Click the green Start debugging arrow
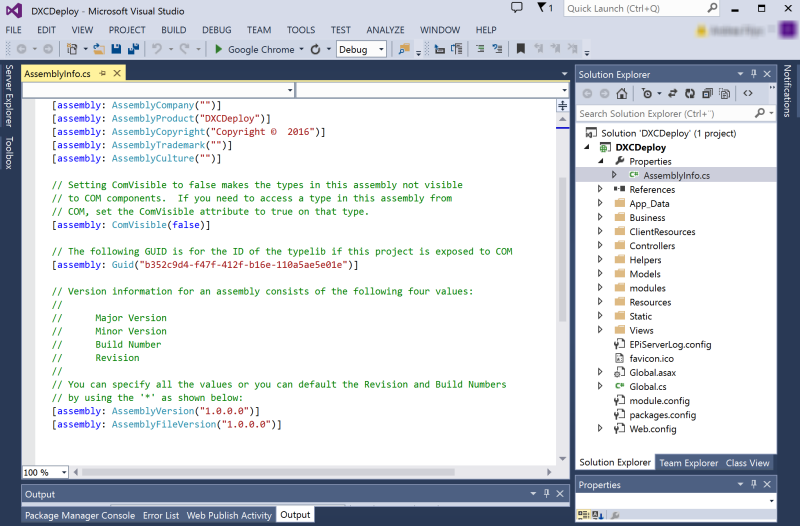This screenshot has height=526, width=800. tap(219, 49)
